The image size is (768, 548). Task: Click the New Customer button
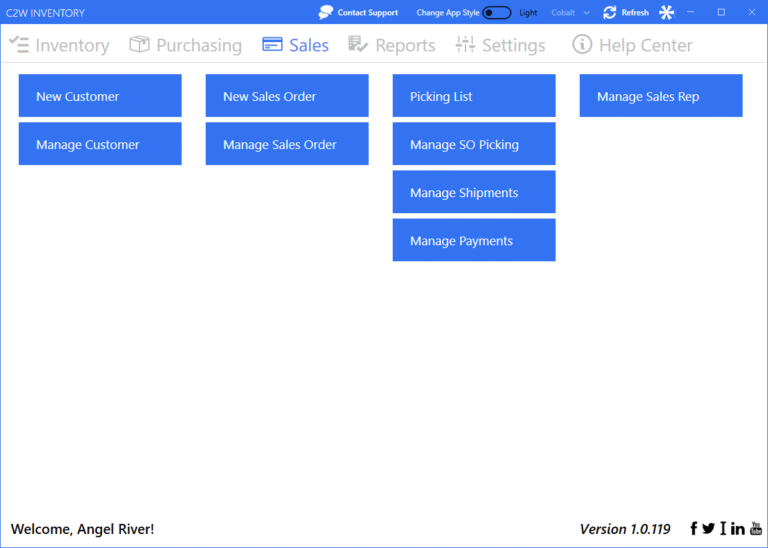click(x=100, y=96)
